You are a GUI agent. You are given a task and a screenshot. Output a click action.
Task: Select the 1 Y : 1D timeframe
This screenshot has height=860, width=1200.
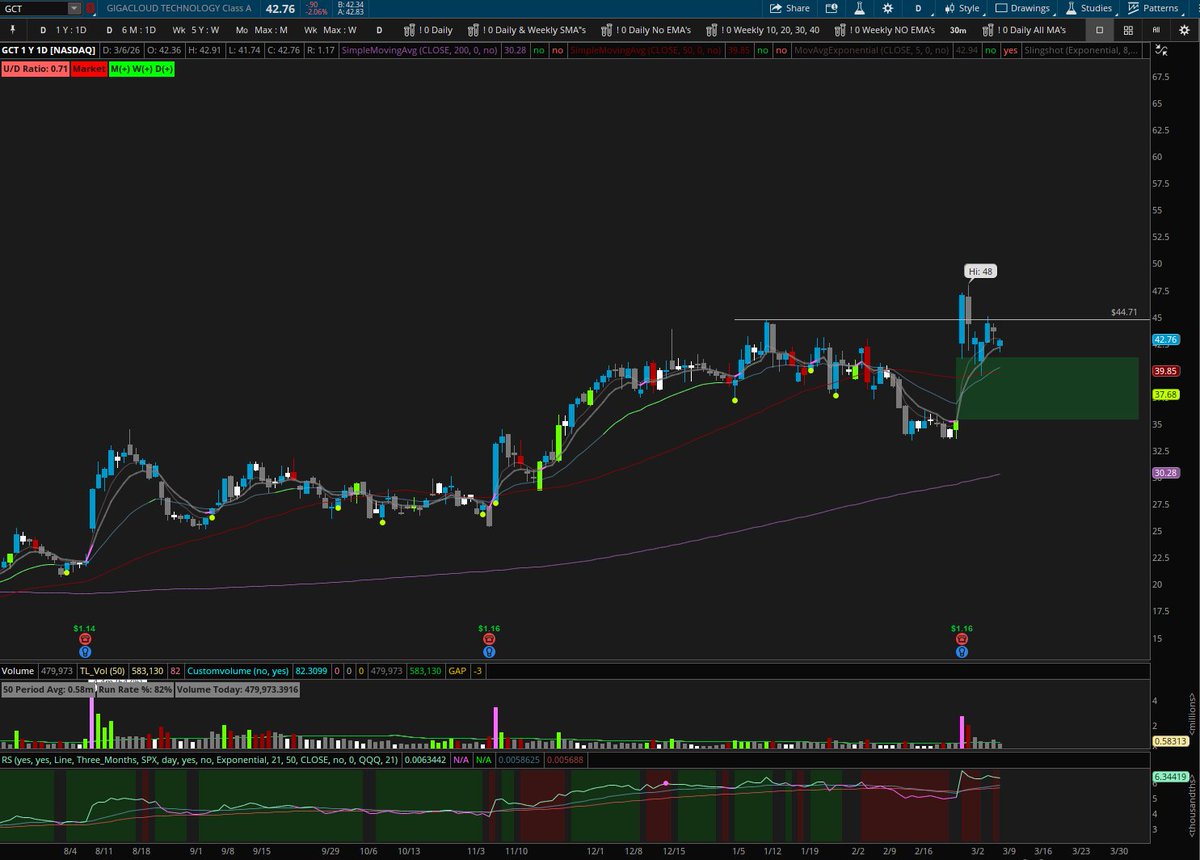[x=63, y=30]
